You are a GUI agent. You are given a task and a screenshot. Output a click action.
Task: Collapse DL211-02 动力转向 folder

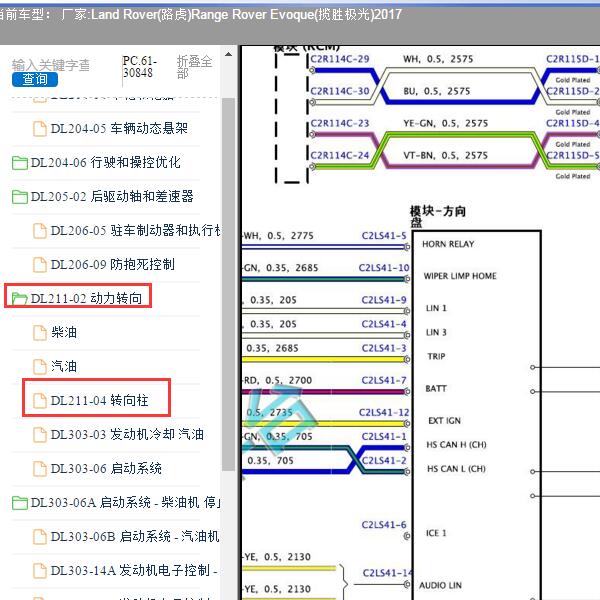coord(86,298)
